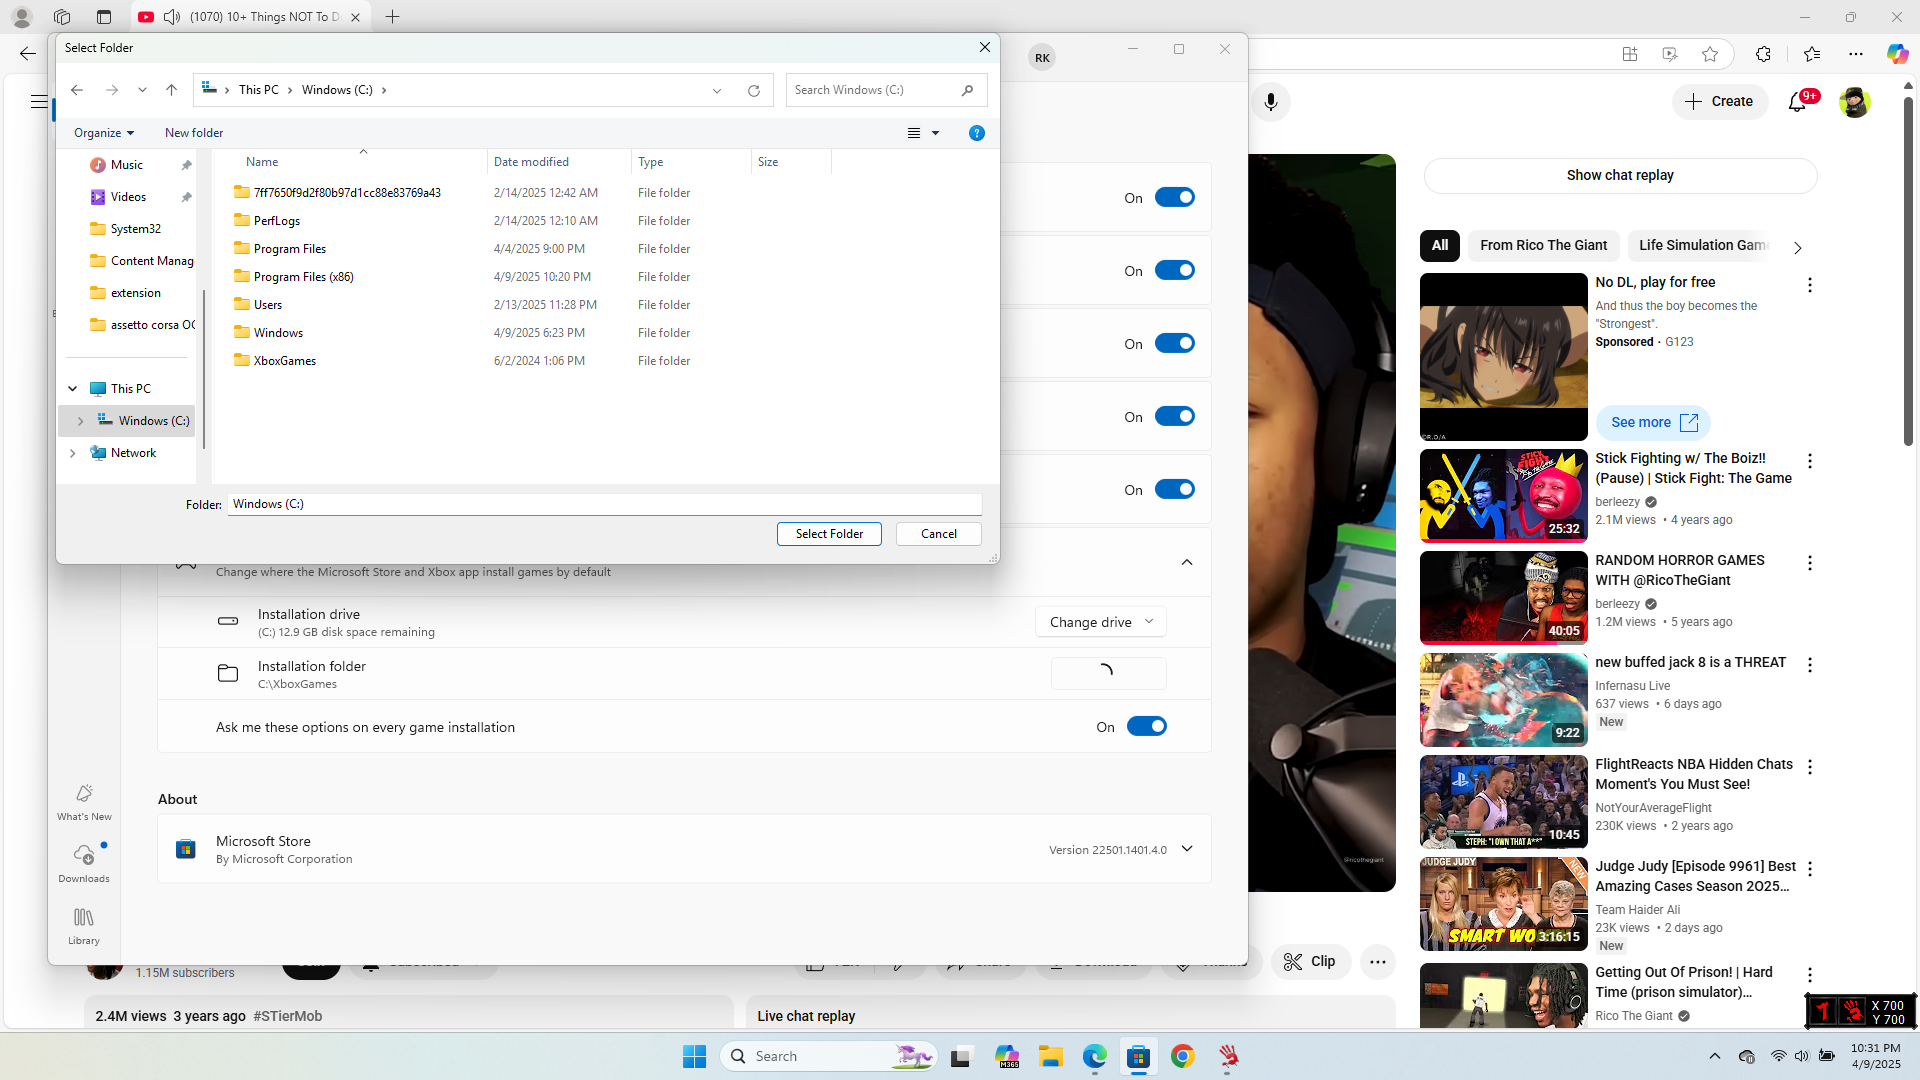Viewport: 1920px width, 1080px height.
Task: Click Show chat replay button
Action: point(1620,176)
